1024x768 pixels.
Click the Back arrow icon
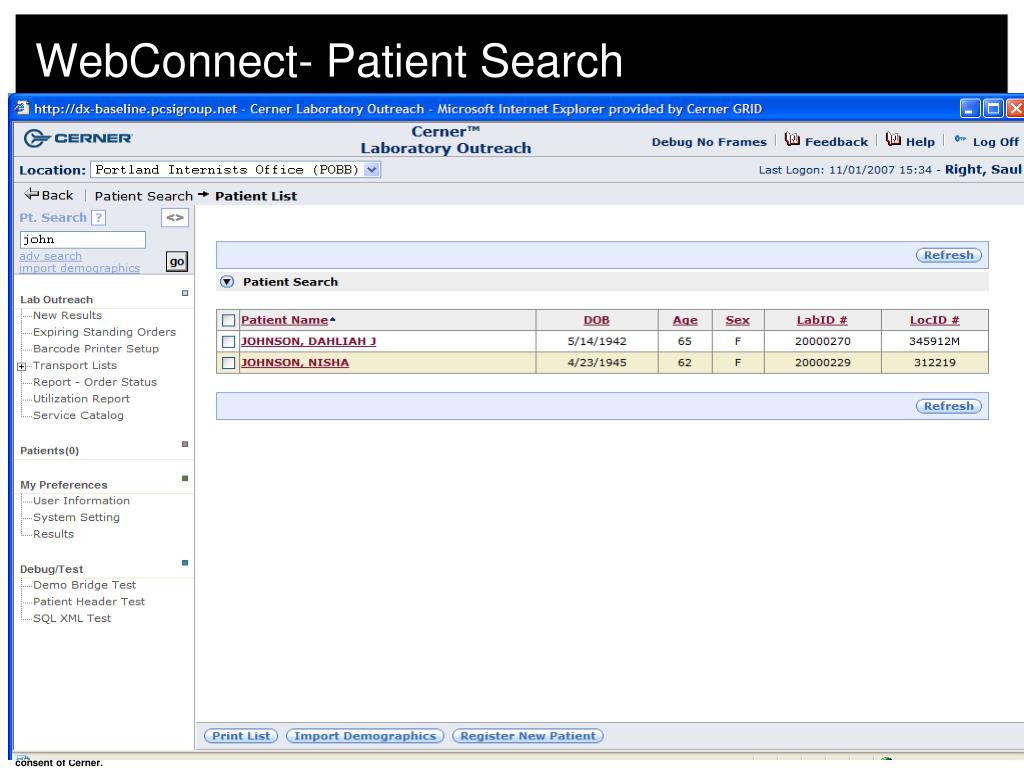[31, 194]
